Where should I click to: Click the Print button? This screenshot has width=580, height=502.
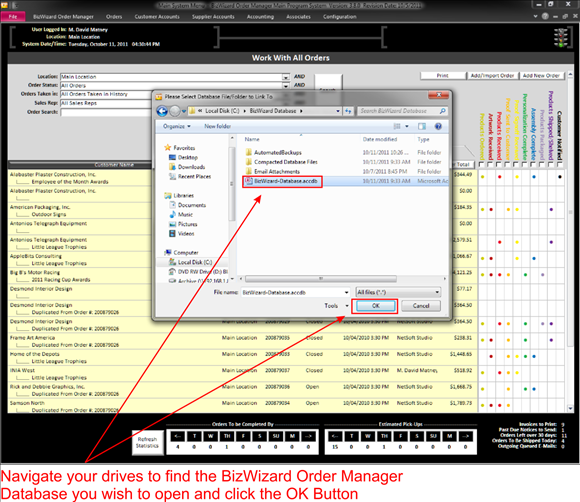tap(442, 75)
